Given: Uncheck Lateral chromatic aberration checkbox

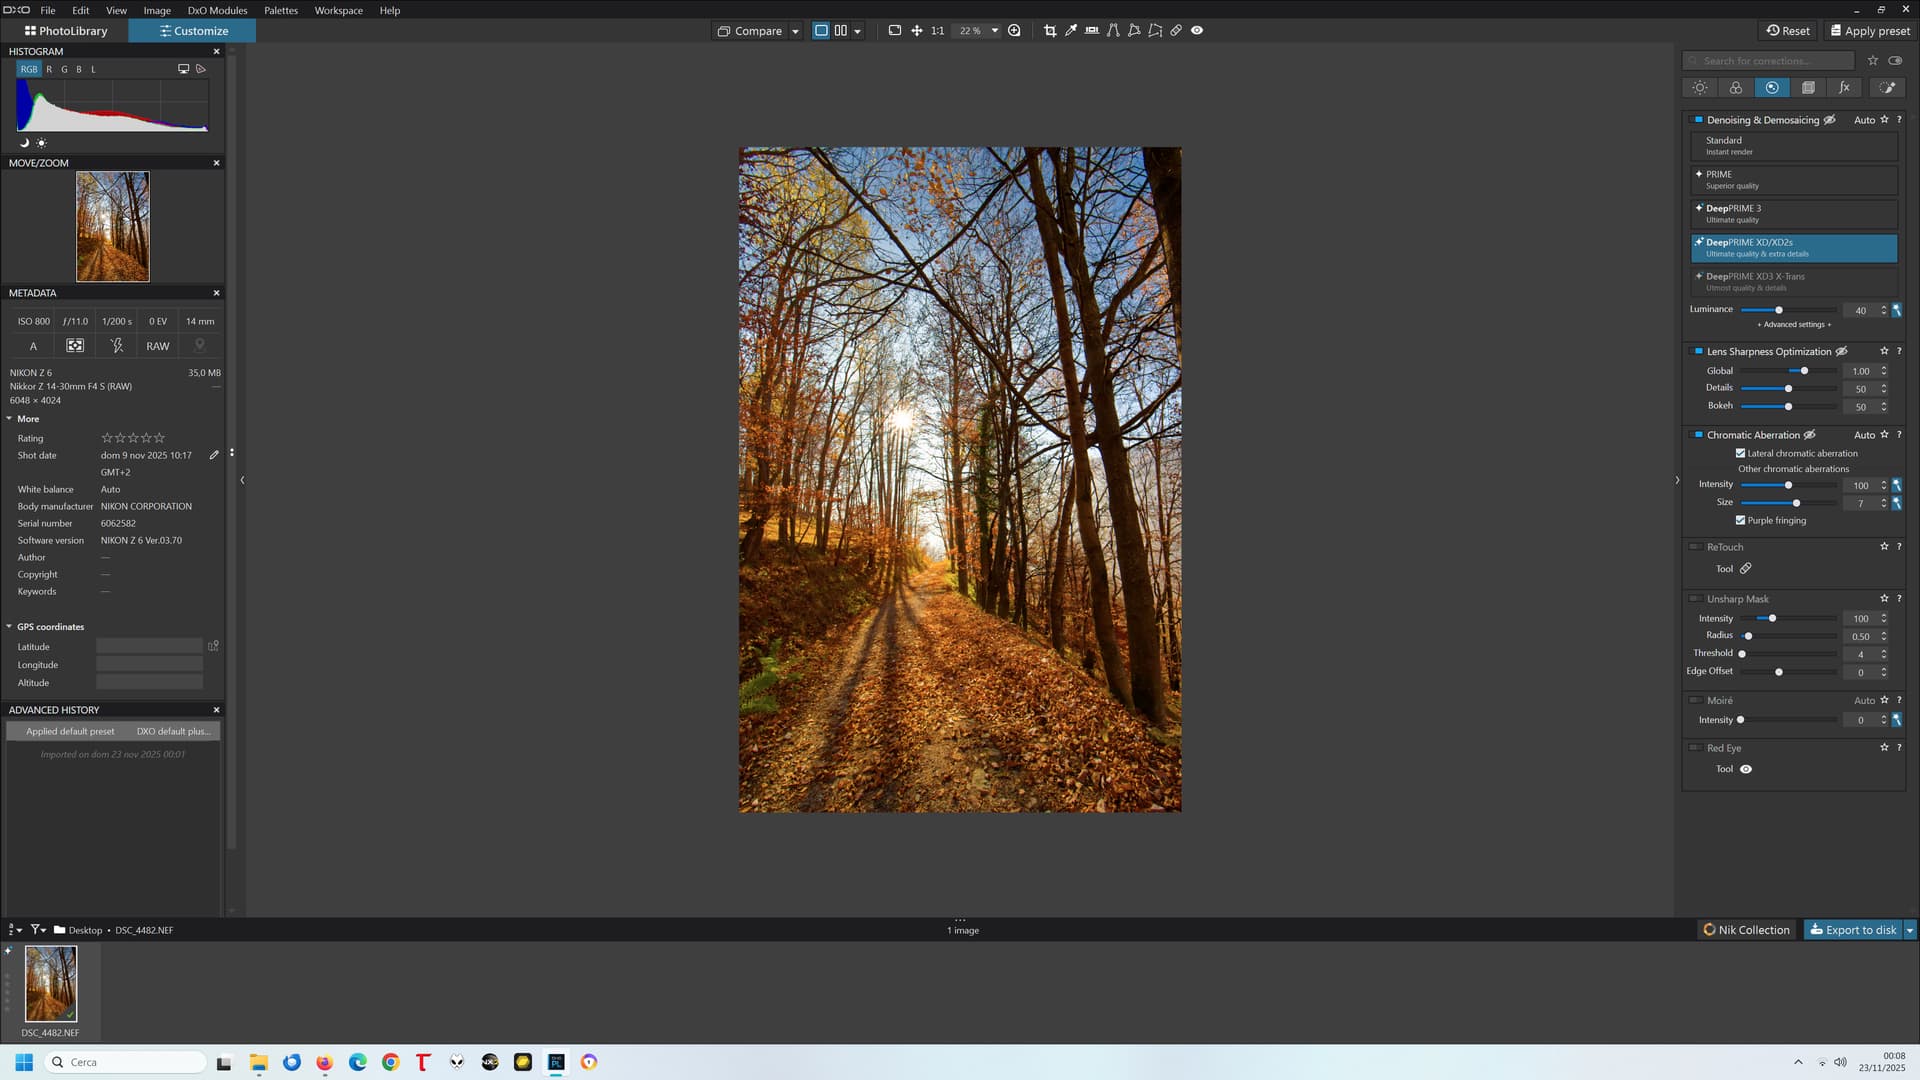Looking at the screenshot, I should point(1741,454).
